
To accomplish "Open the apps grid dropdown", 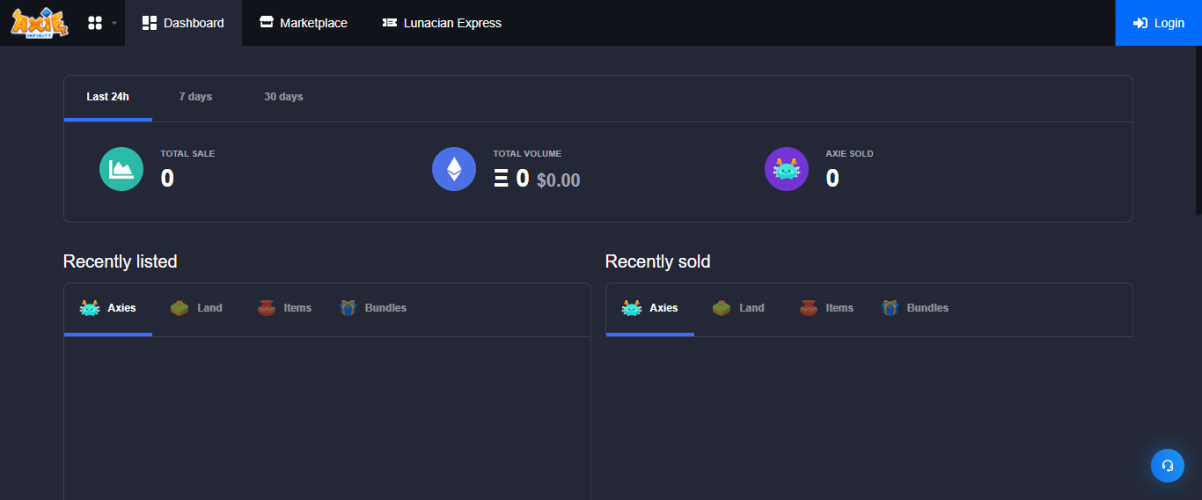I will point(102,22).
